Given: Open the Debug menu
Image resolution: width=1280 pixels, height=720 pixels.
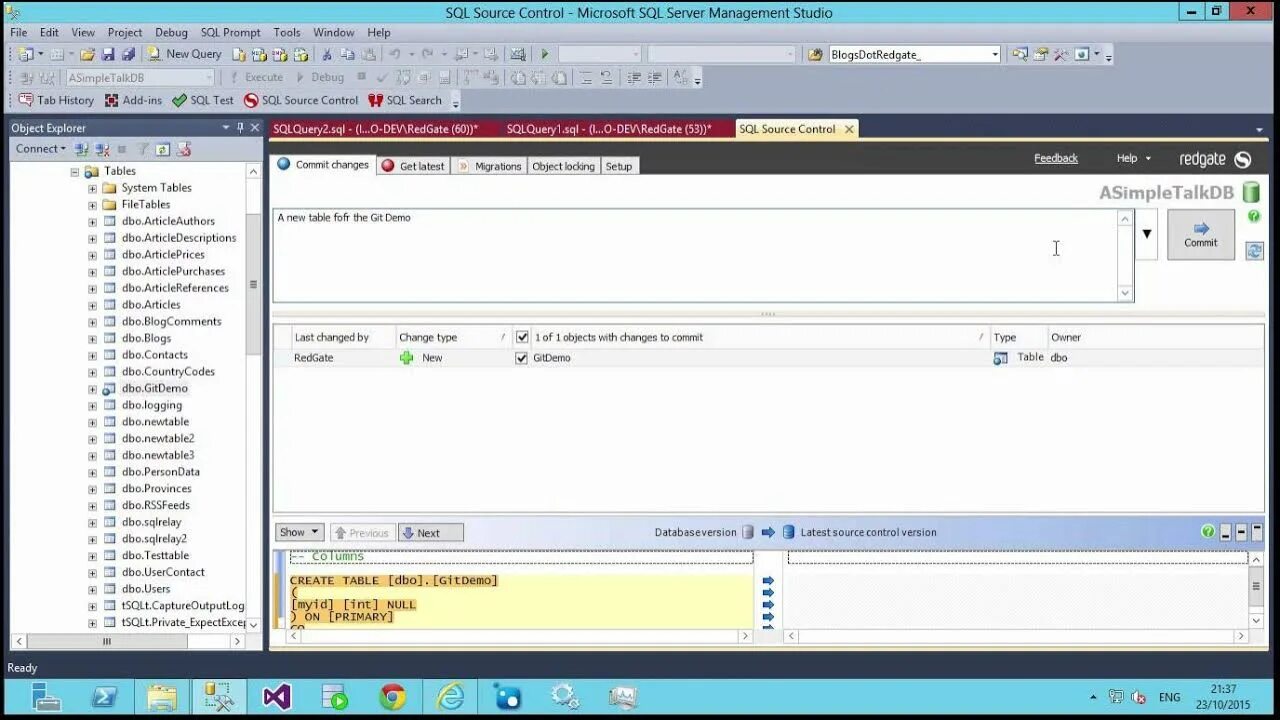Looking at the screenshot, I should (x=170, y=32).
